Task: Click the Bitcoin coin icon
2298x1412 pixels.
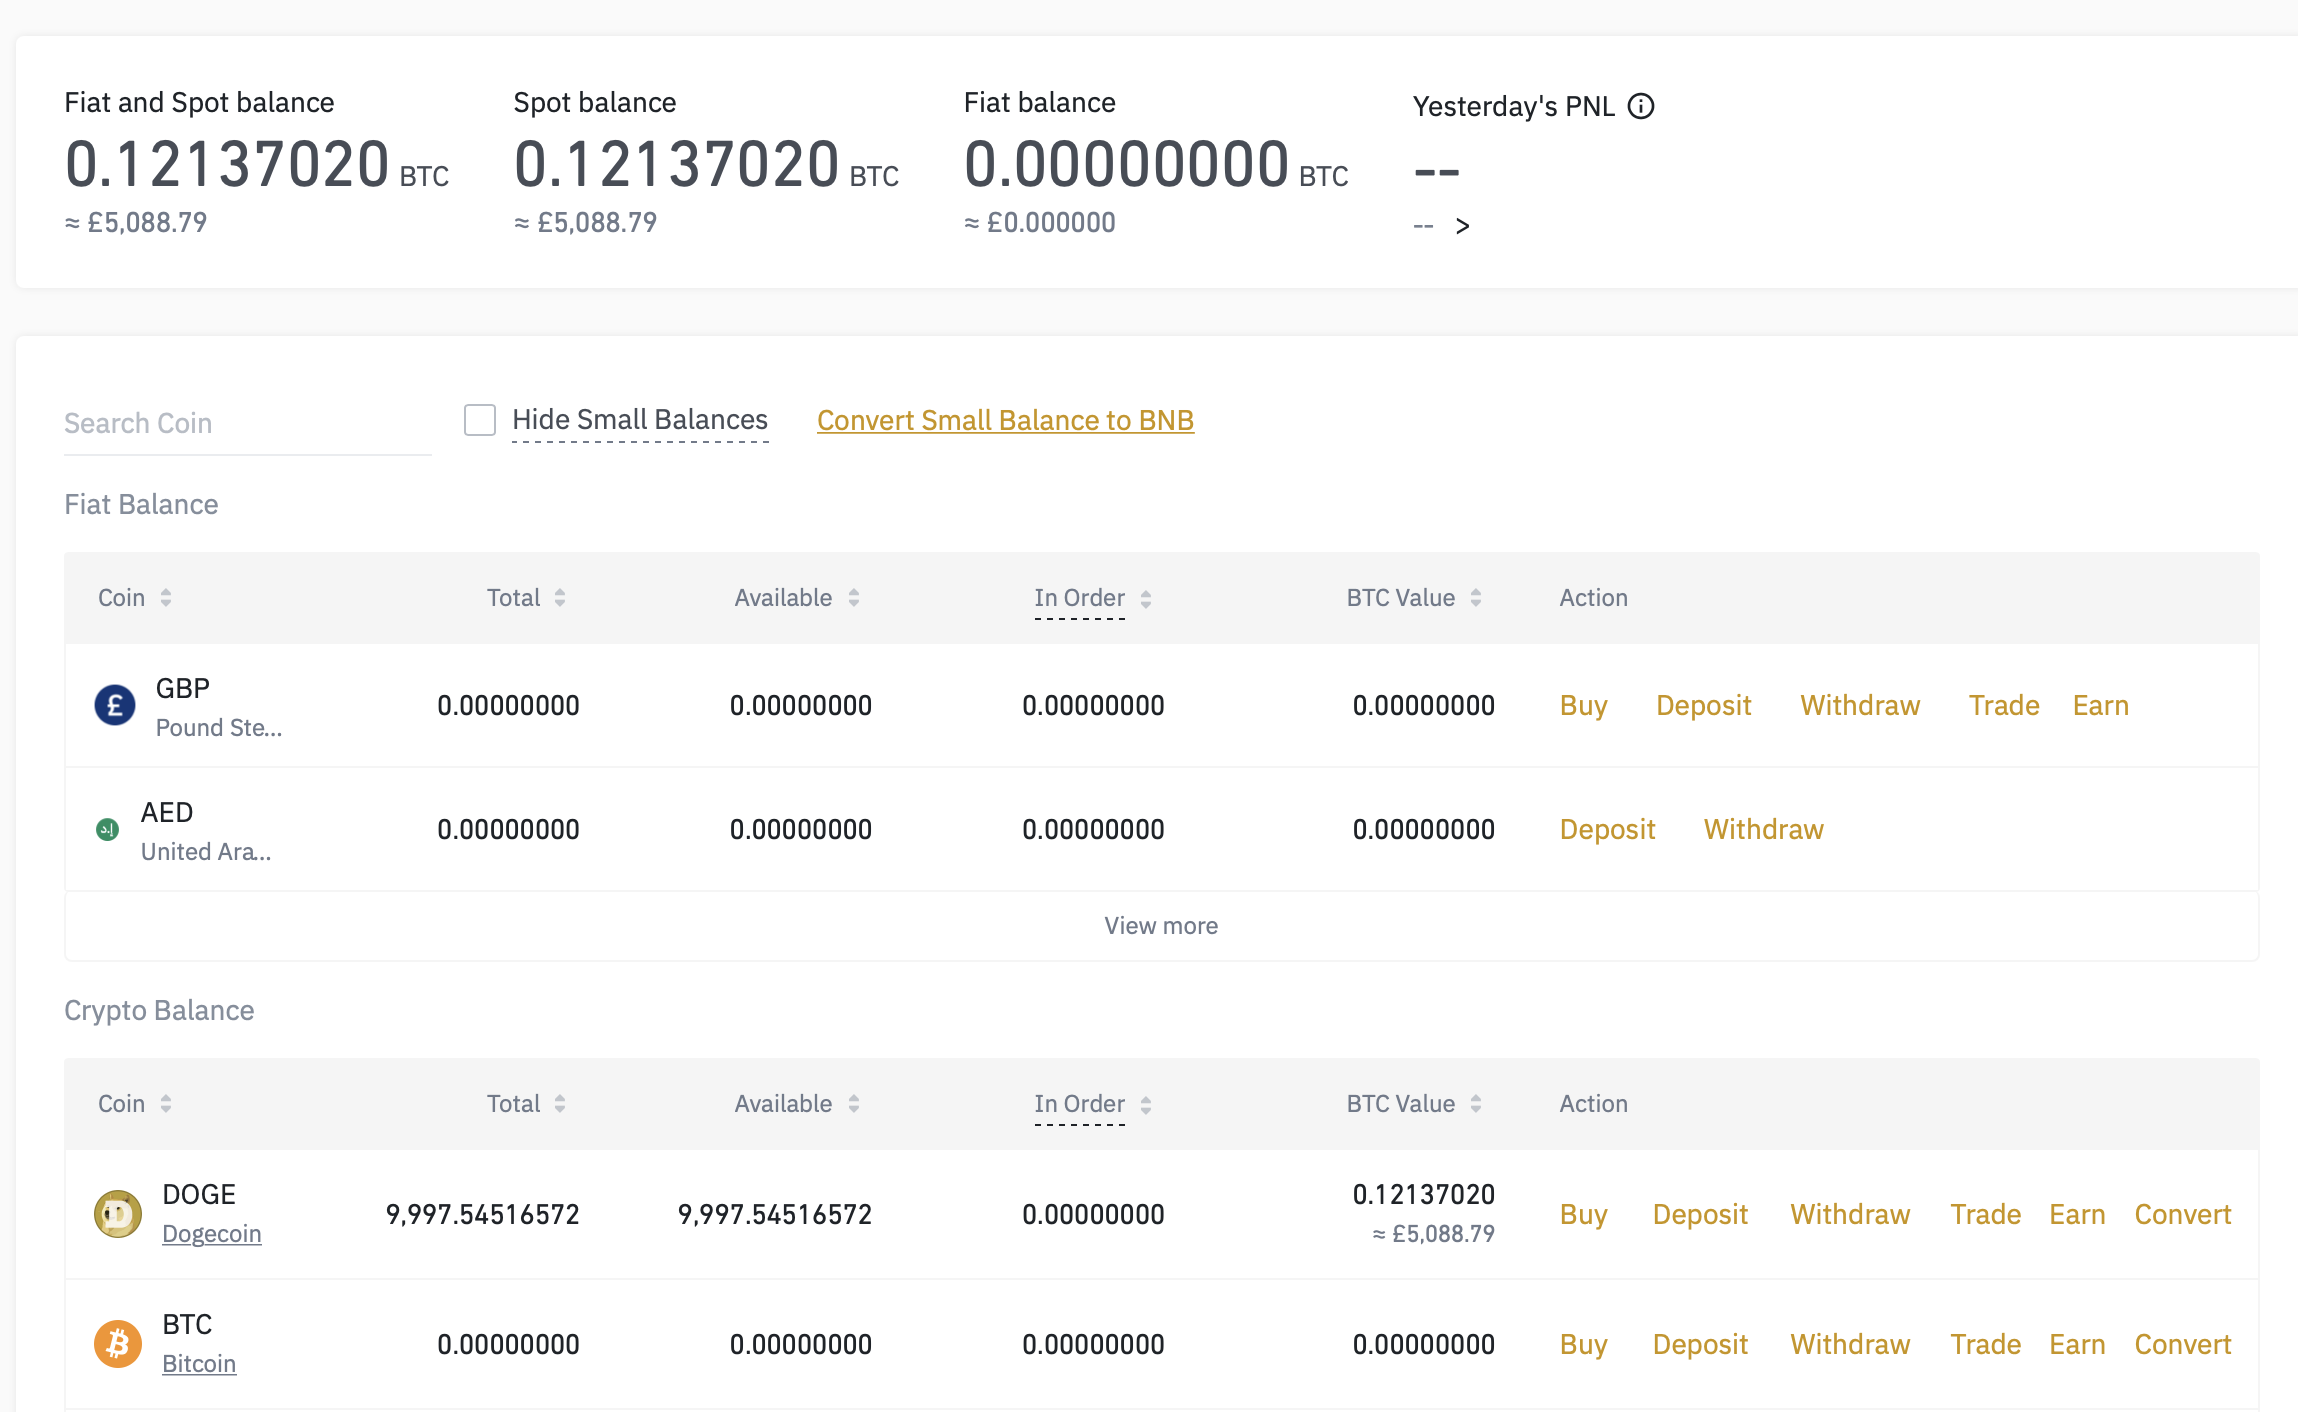Action: [x=118, y=1344]
